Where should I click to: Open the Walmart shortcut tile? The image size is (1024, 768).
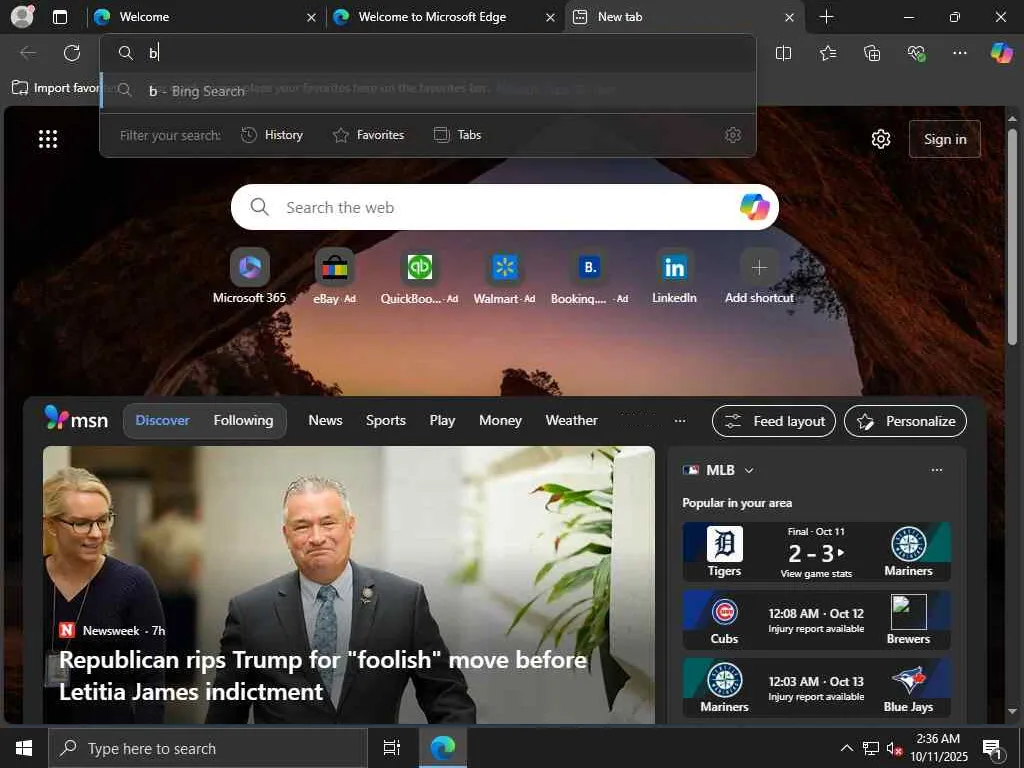(x=504, y=276)
